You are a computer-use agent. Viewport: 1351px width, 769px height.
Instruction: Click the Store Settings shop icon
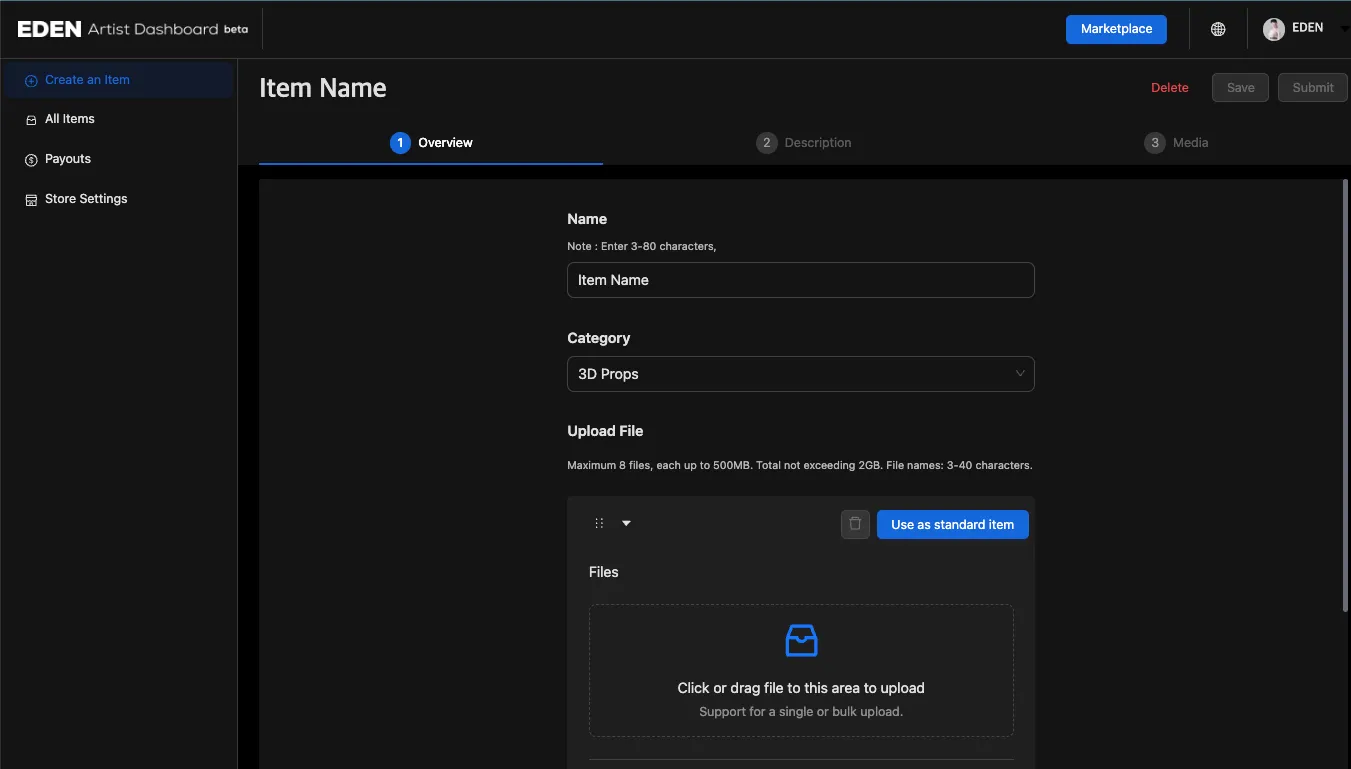[x=31, y=200]
